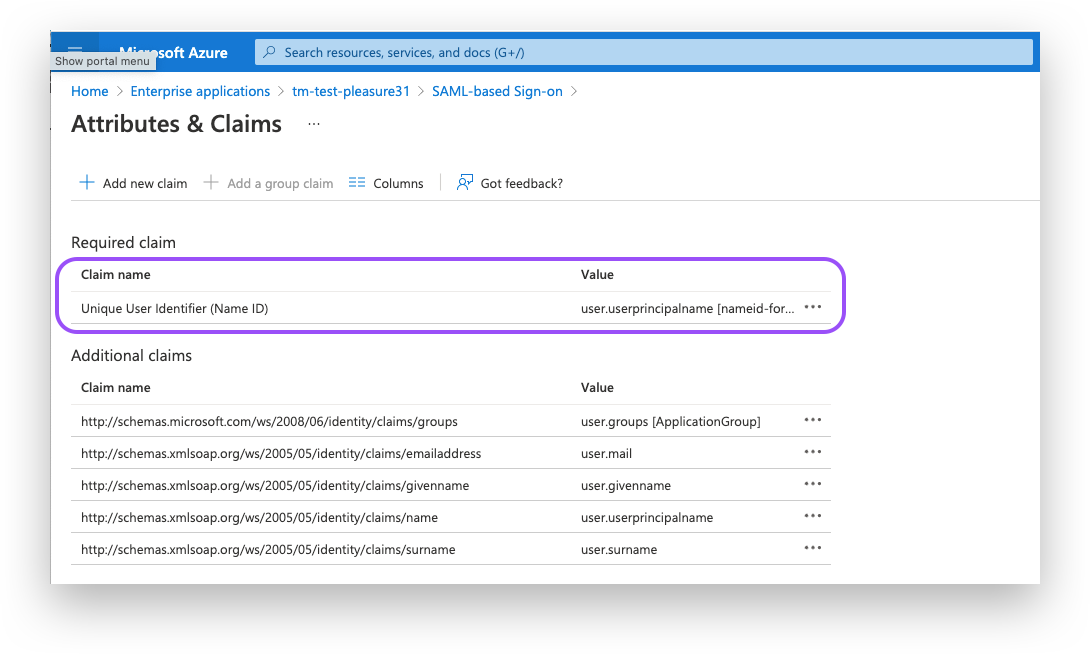Image resolution: width=1090 pixels, height=654 pixels.
Task: Click the Columns icon in toolbar
Action: click(x=357, y=183)
